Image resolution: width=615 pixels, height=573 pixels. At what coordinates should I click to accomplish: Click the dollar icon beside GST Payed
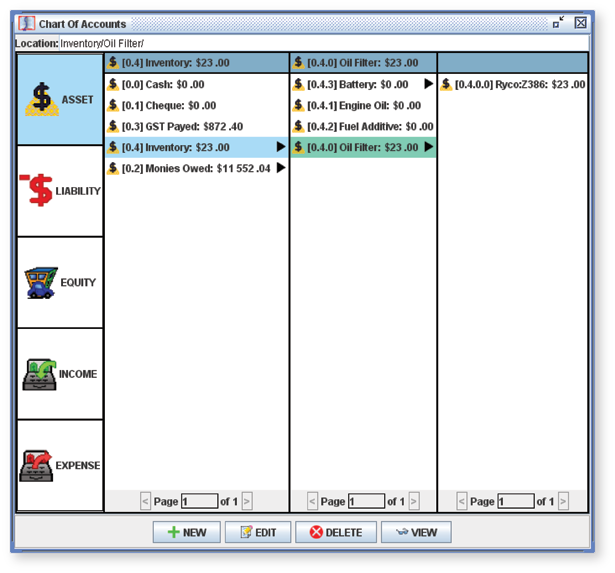[113, 126]
